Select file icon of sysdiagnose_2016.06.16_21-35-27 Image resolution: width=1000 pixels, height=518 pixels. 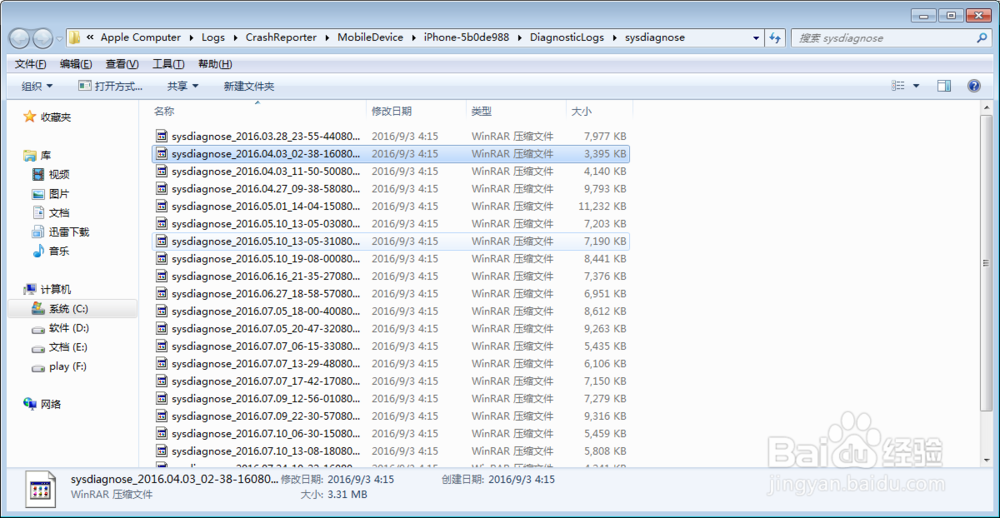coord(162,276)
